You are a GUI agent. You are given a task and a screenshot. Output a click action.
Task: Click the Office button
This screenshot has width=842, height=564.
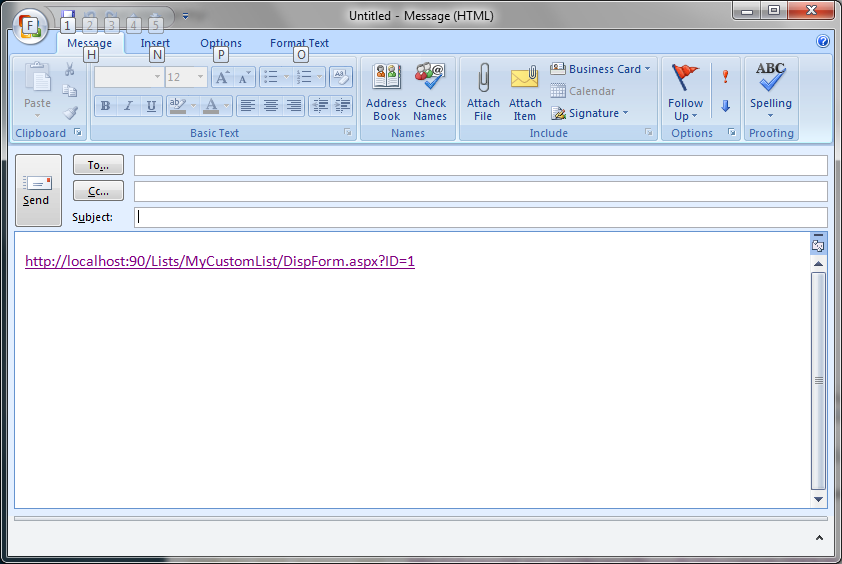click(x=31, y=24)
